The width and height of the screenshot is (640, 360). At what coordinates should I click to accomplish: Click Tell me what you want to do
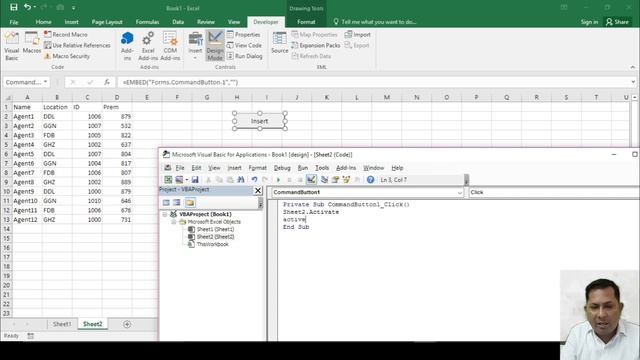click(375, 22)
